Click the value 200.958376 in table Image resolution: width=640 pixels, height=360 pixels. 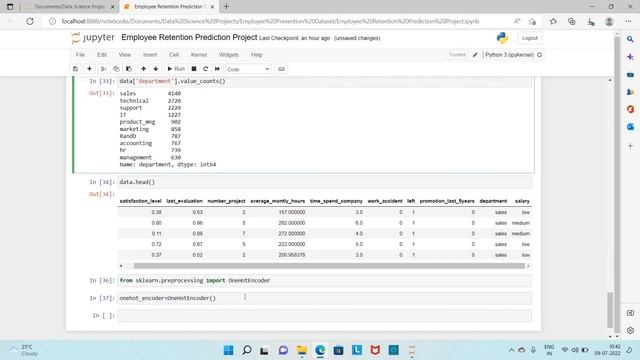coord(291,255)
